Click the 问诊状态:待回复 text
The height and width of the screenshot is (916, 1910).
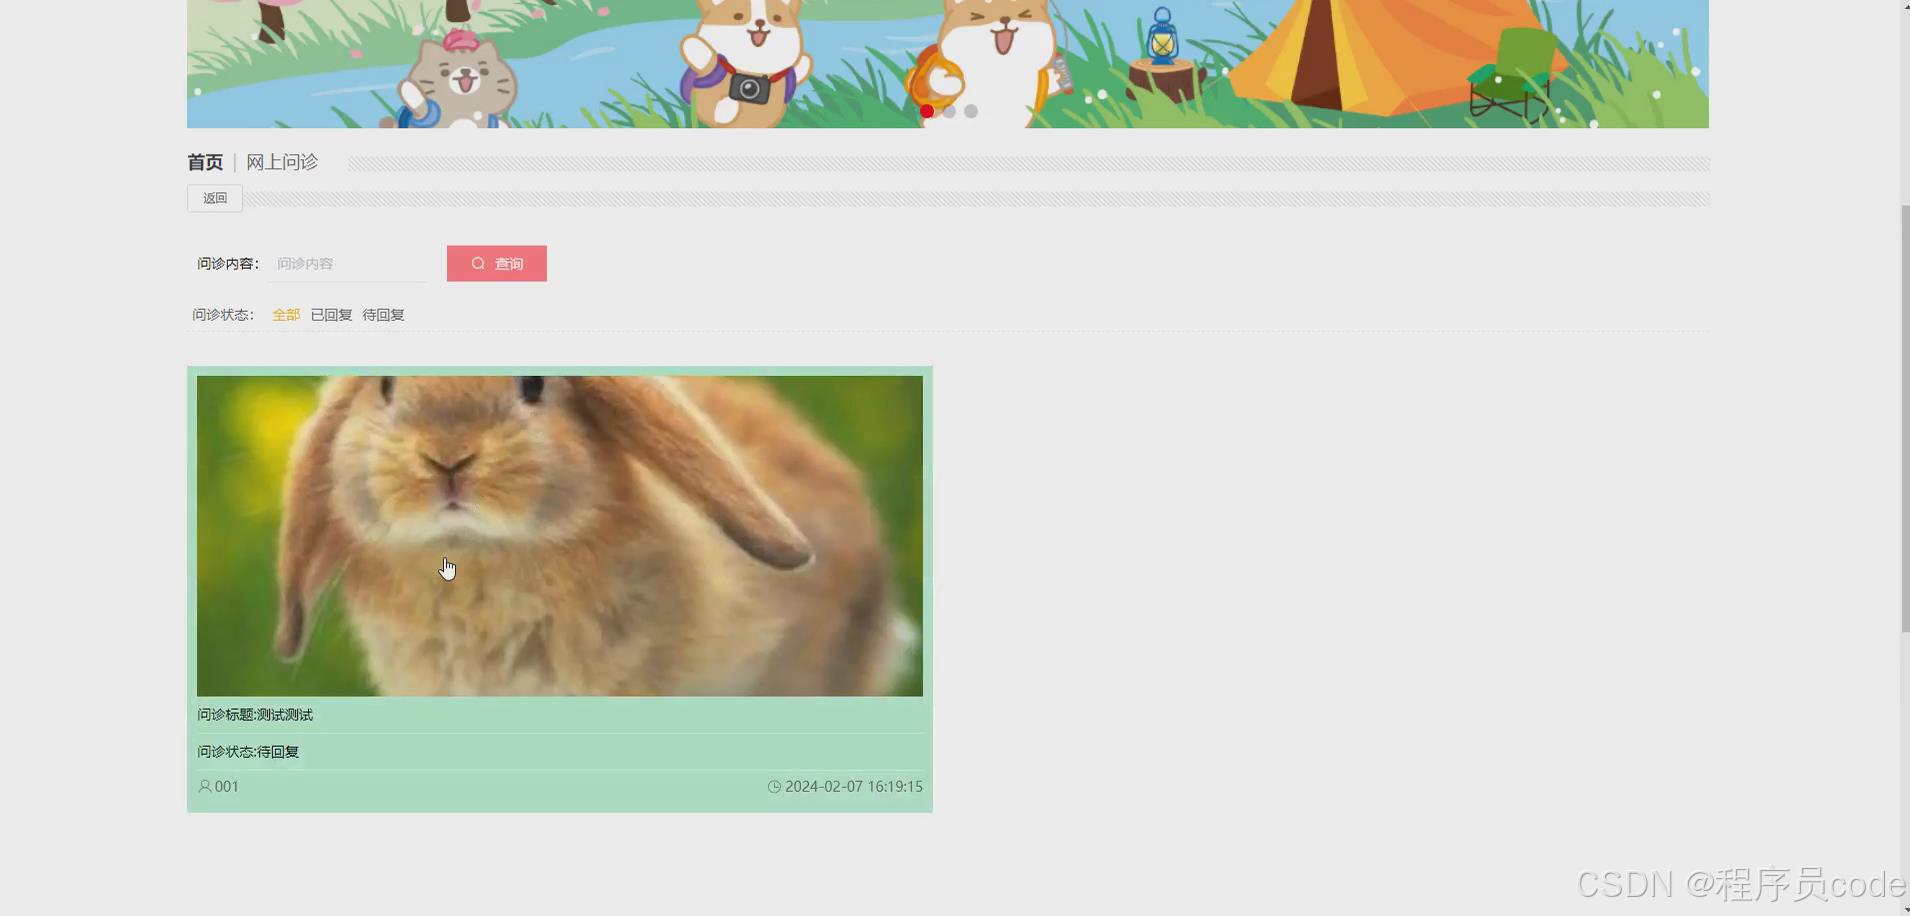pos(248,752)
